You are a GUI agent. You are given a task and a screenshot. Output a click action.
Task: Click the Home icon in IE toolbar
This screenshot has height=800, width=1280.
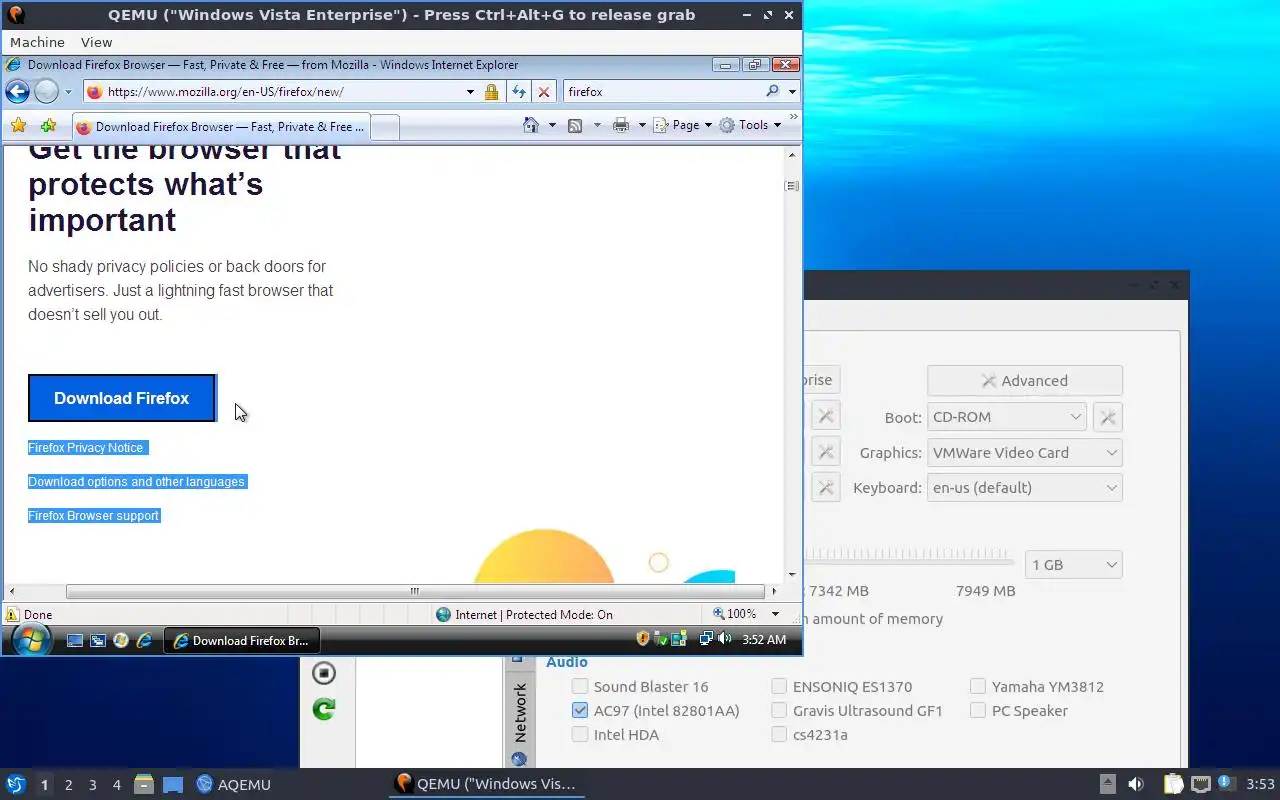click(531, 125)
